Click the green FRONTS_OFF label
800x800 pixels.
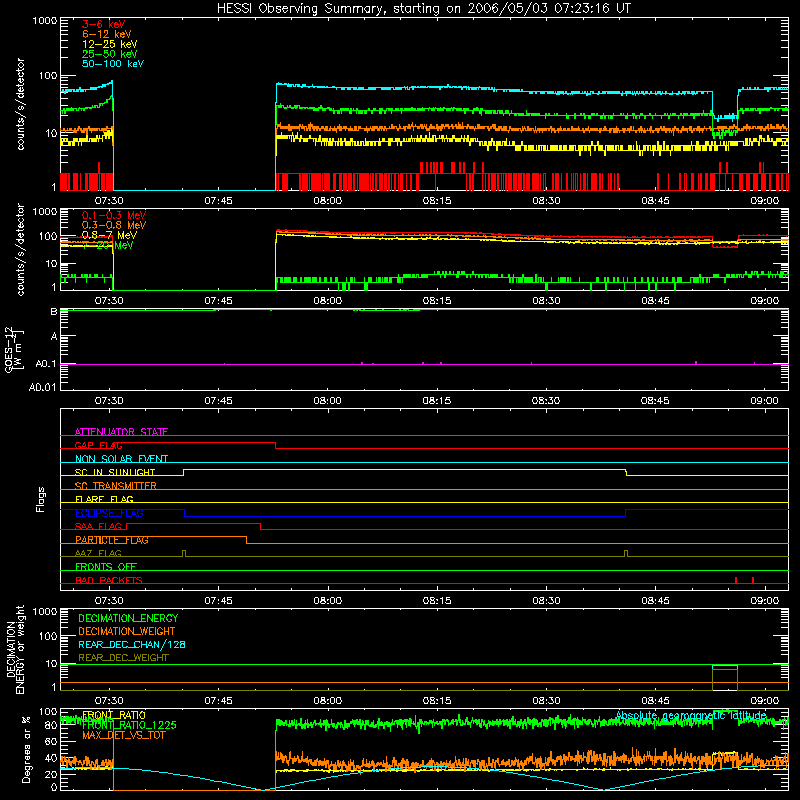click(x=106, y=567)
